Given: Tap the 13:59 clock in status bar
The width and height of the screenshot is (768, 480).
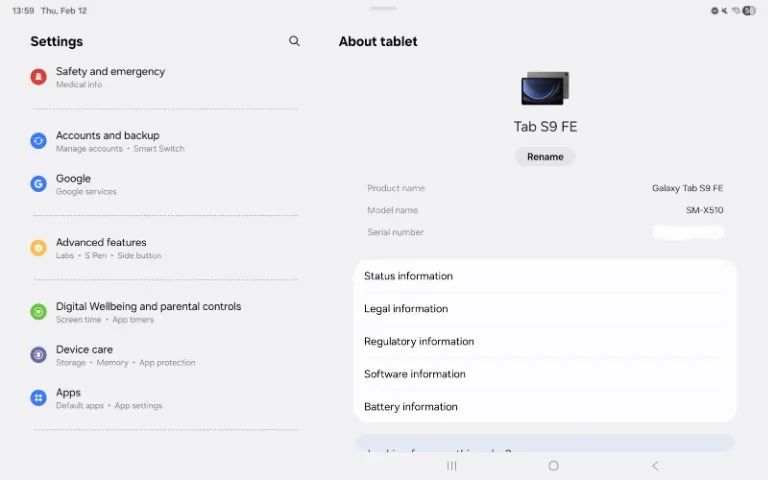Looking at the screenshot, I should pyautogui.click(x=23, y=11).
